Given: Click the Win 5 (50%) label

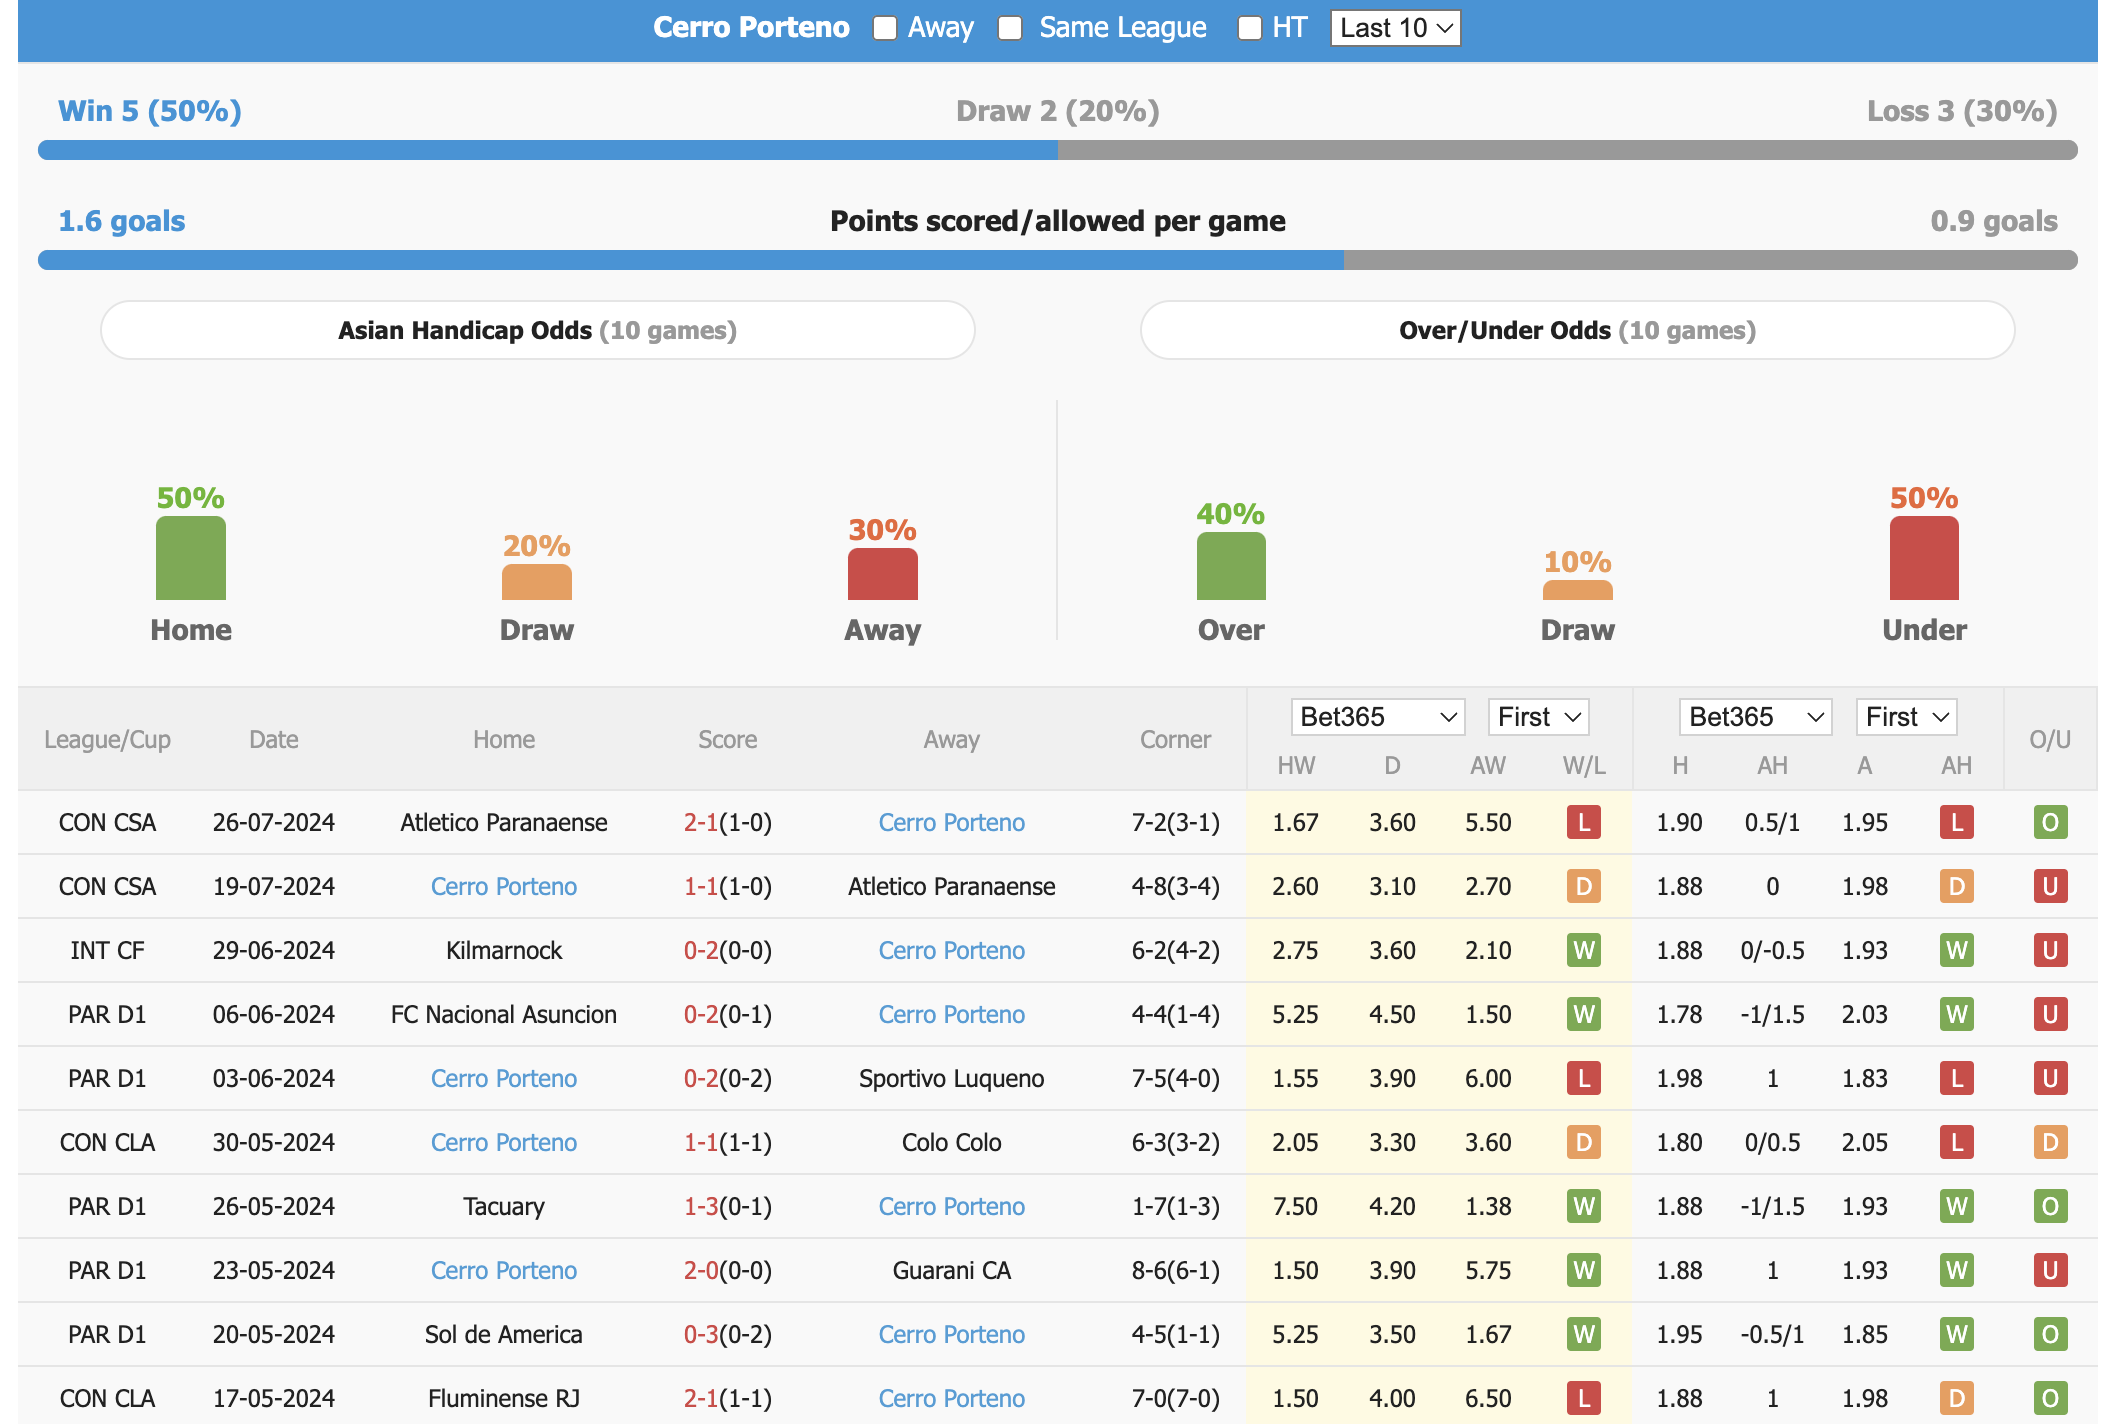Looking at the screenshot, I should (150, 111).
